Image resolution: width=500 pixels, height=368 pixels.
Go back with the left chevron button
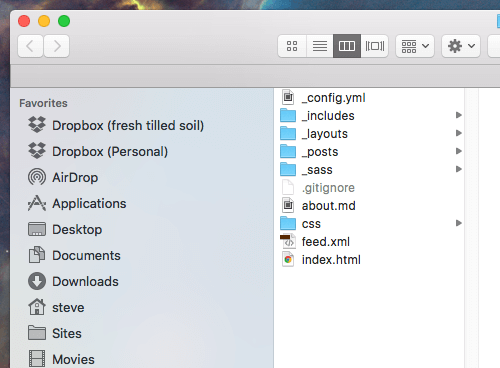tap(30, 46)
